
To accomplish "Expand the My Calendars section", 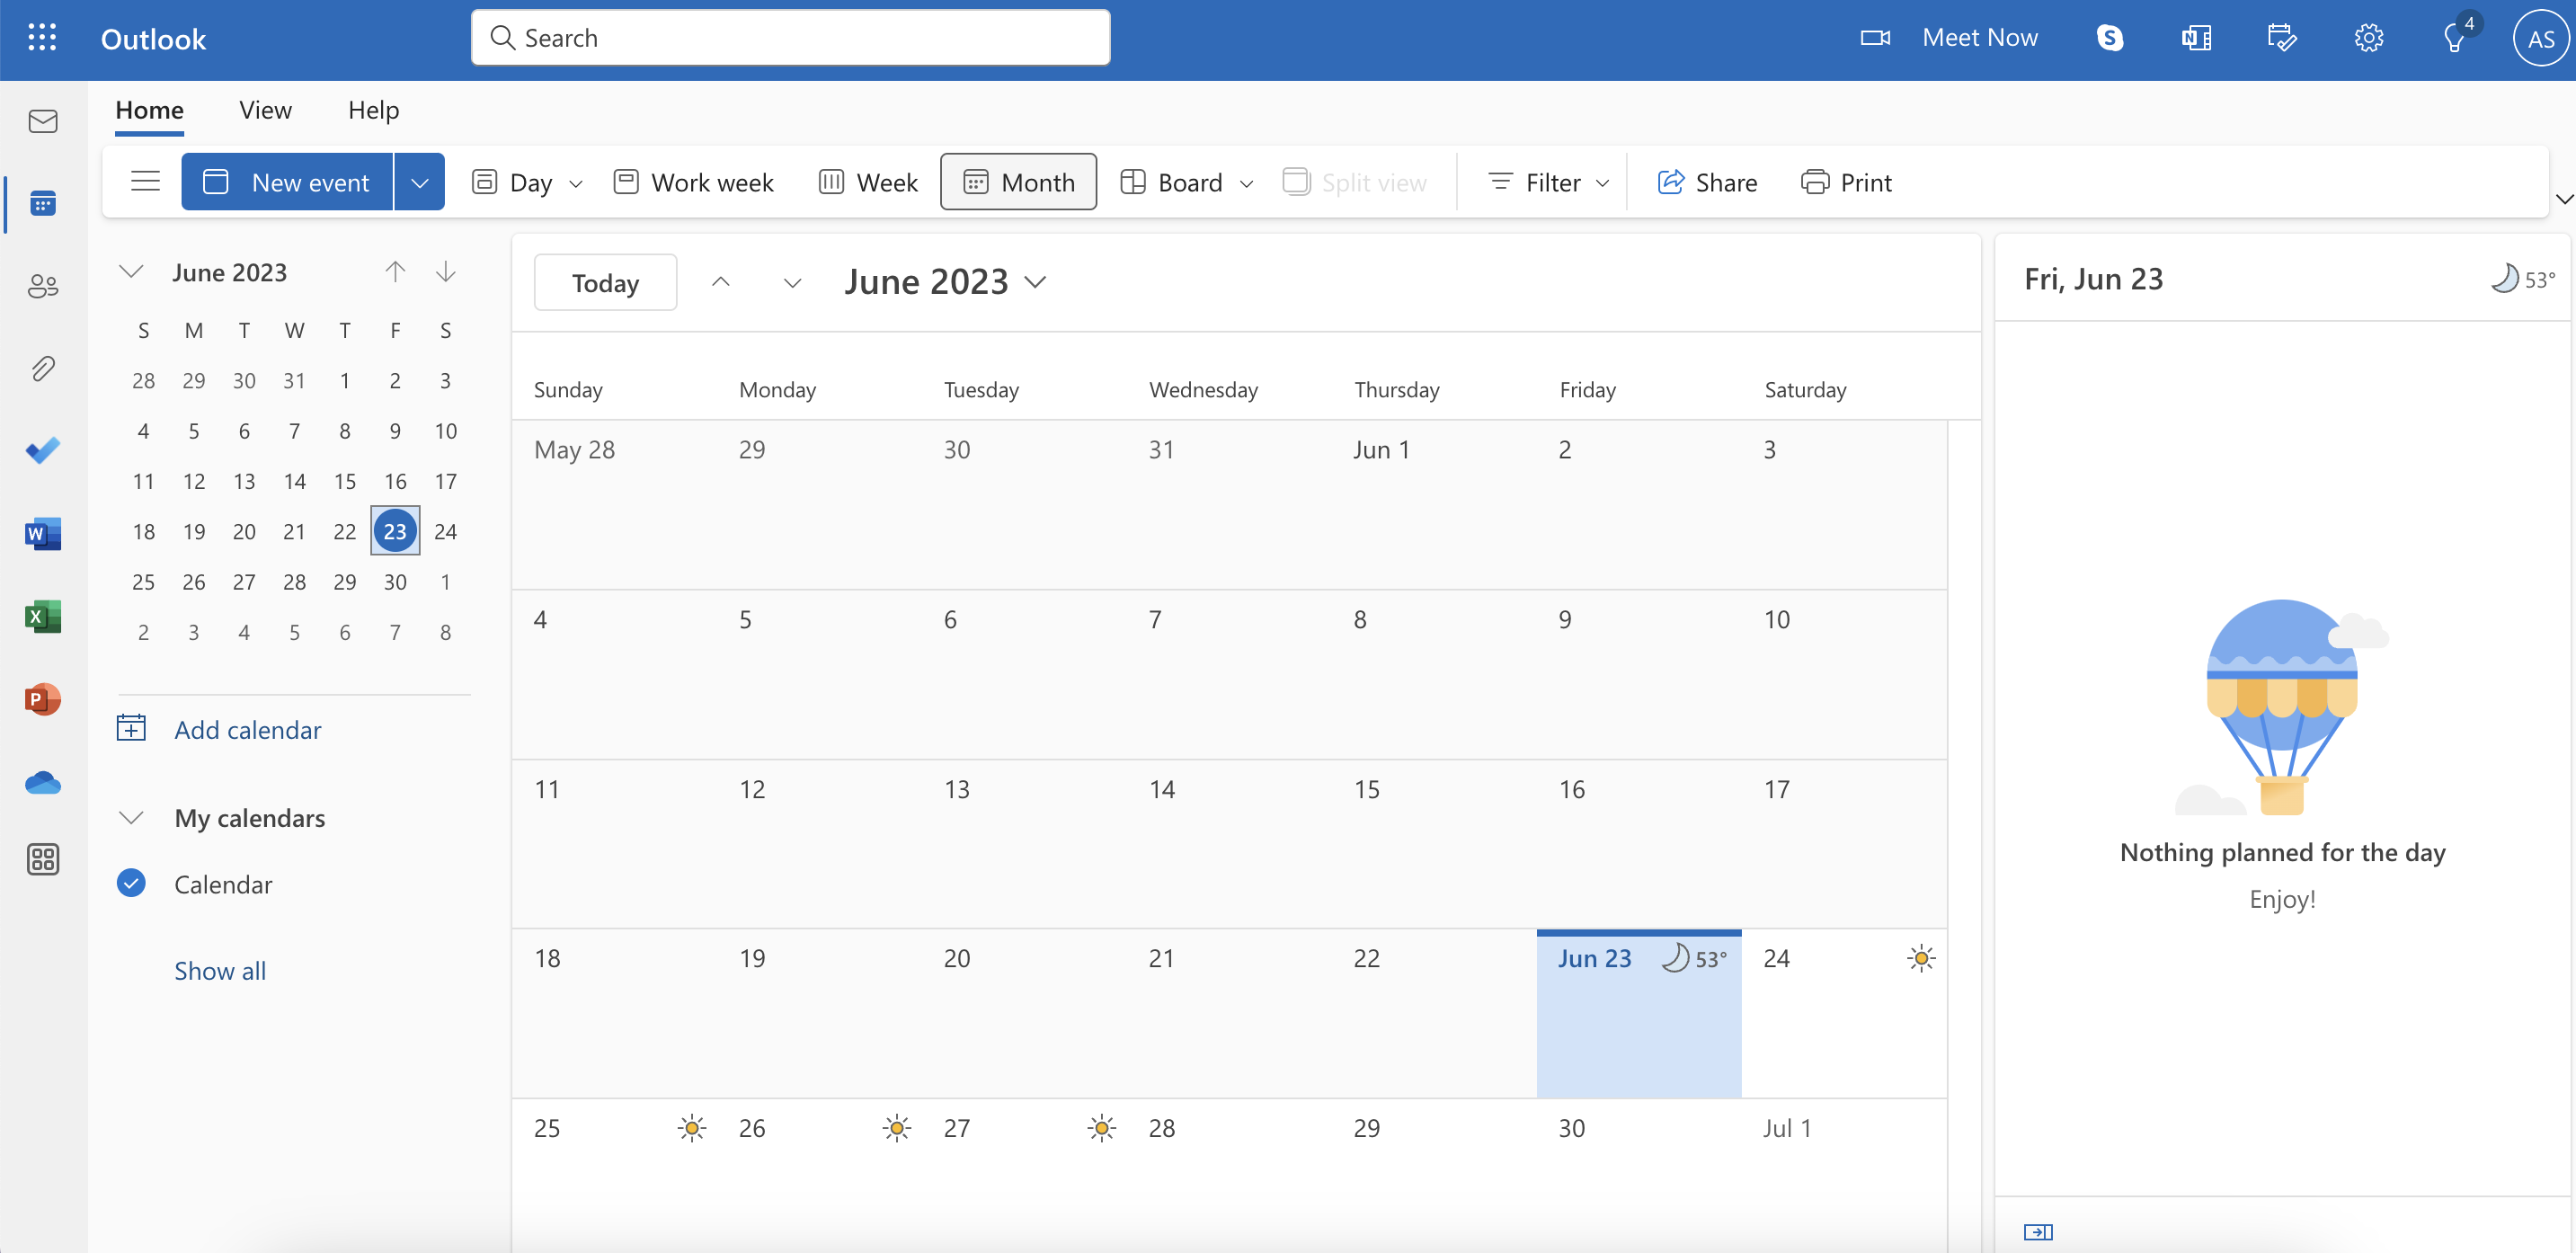I will click(x=129, y=814).
